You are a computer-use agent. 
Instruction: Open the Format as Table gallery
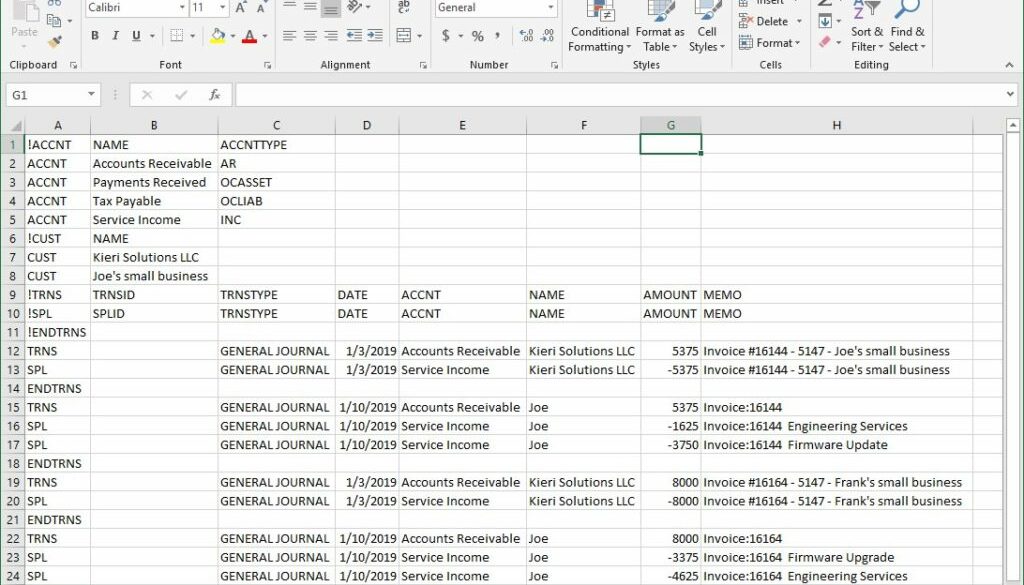click(660, 26)
